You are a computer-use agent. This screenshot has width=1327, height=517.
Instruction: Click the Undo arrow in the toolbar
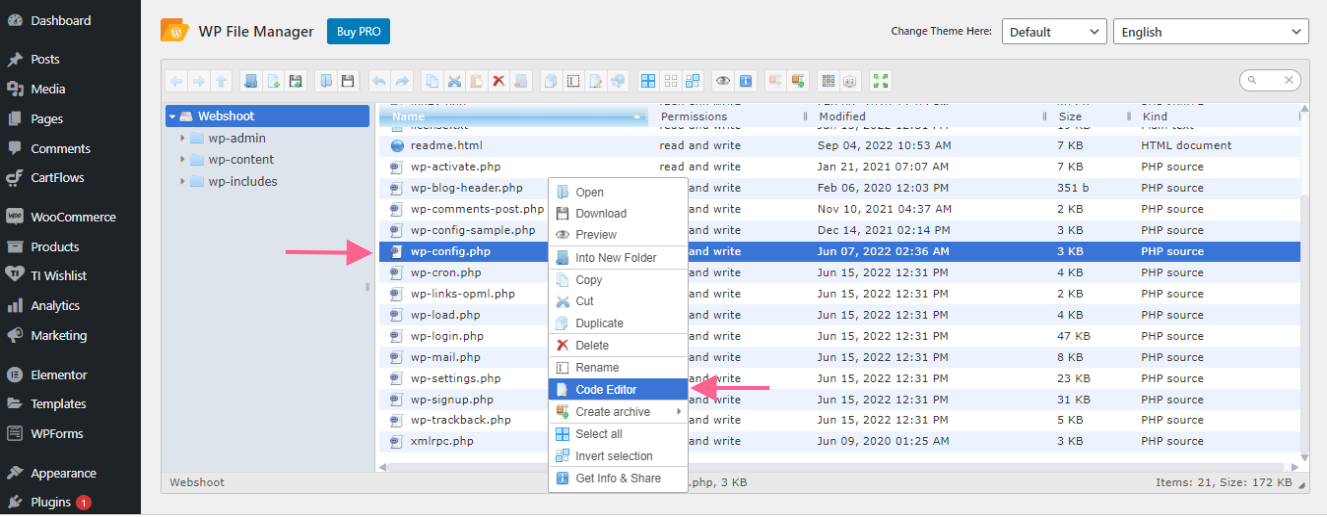click(379, 81)
